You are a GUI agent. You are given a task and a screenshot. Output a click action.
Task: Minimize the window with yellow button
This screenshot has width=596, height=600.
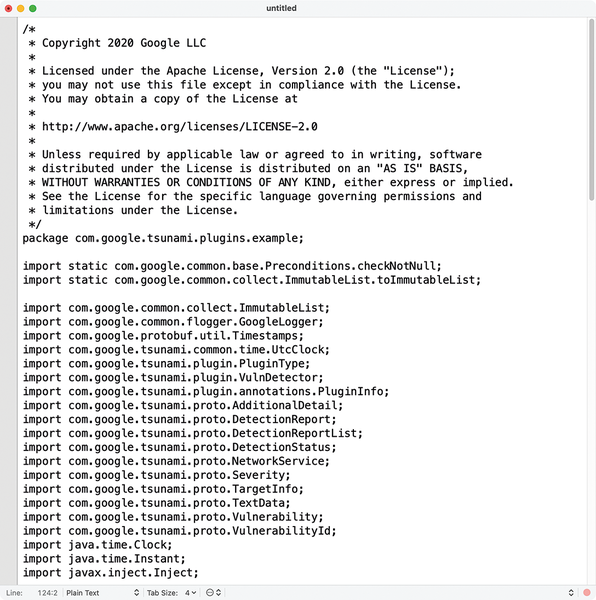click(x=21, y=8)
